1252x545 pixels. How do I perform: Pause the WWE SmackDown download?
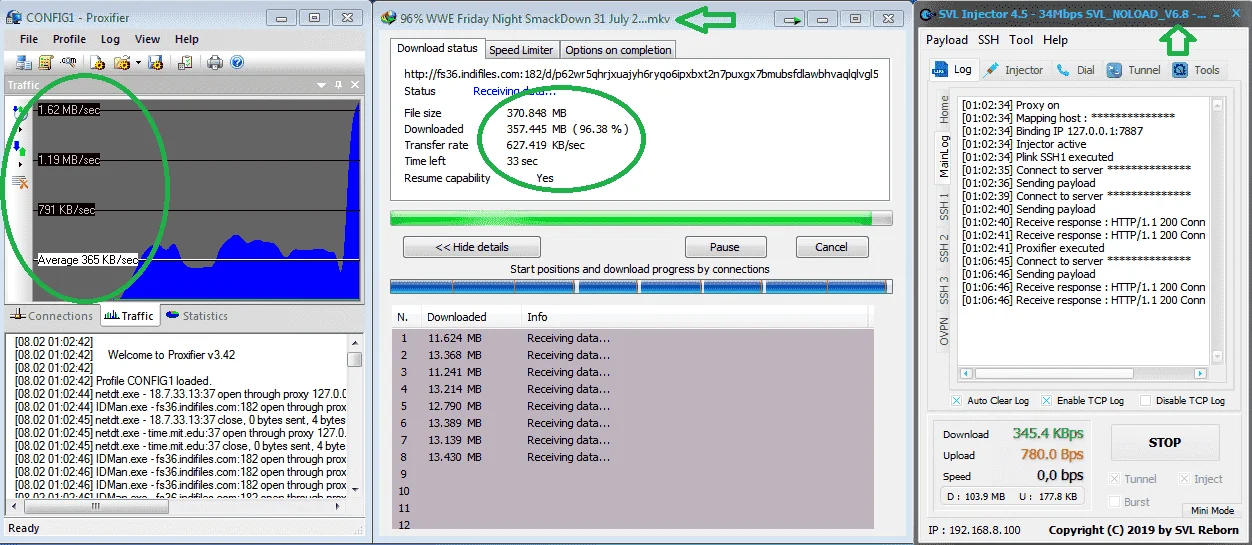725,247
